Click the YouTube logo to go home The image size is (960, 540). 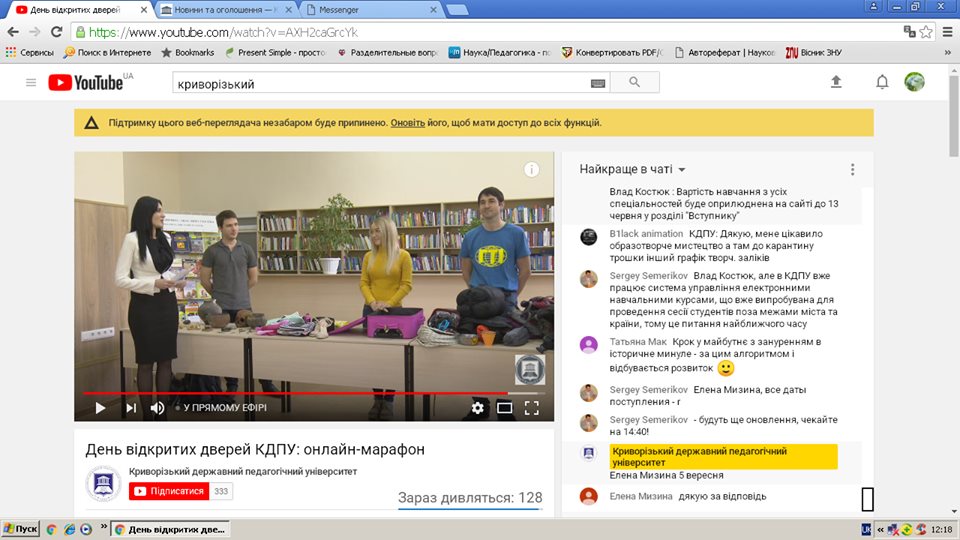(x=90, y=83)
